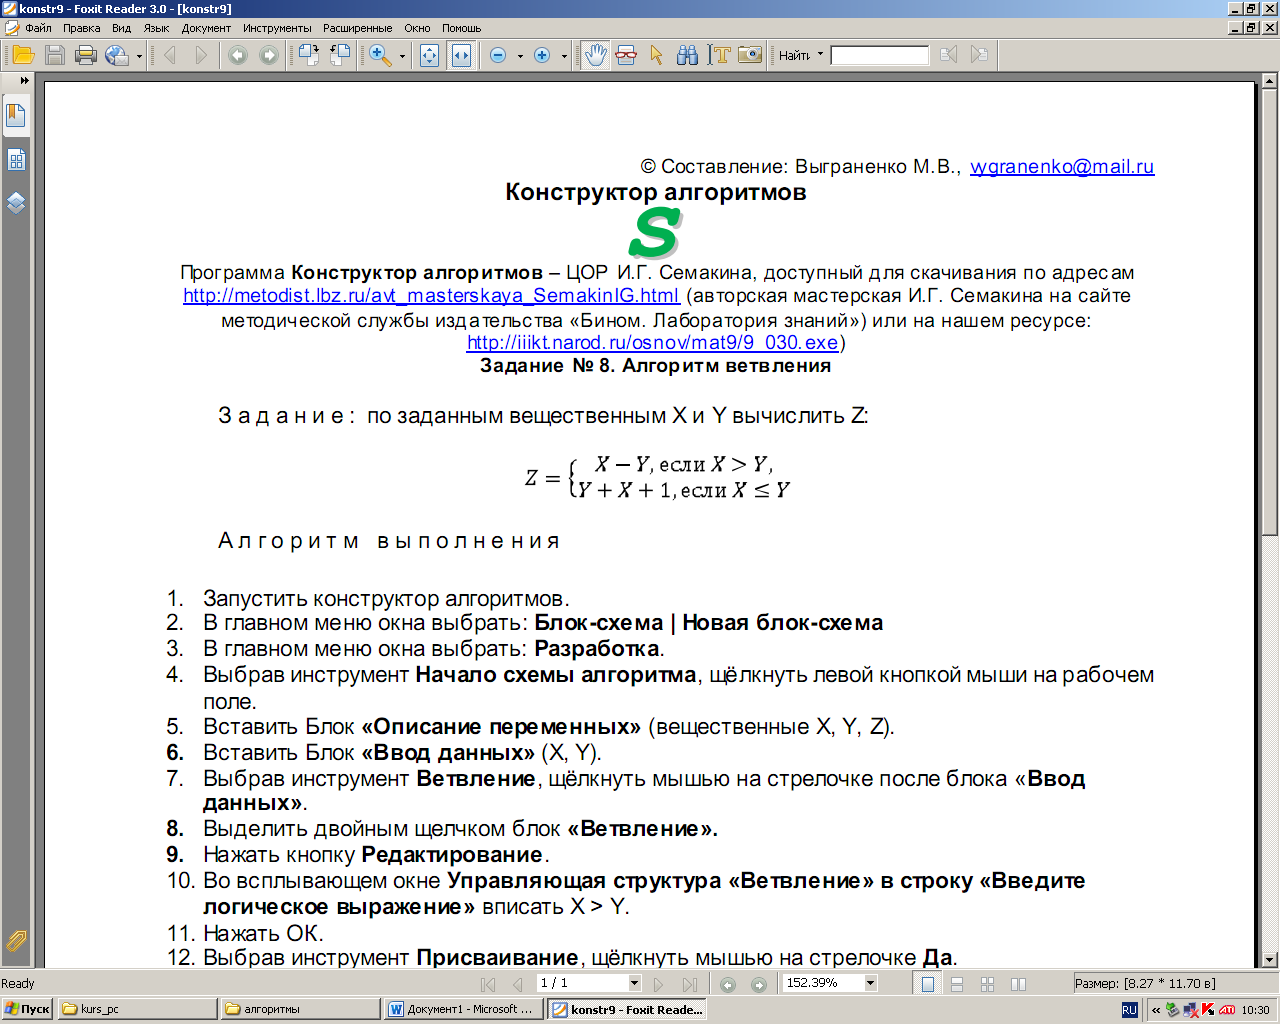Click Find Previous icon after search field
1280x1024 pixels.
coord(948,55)
